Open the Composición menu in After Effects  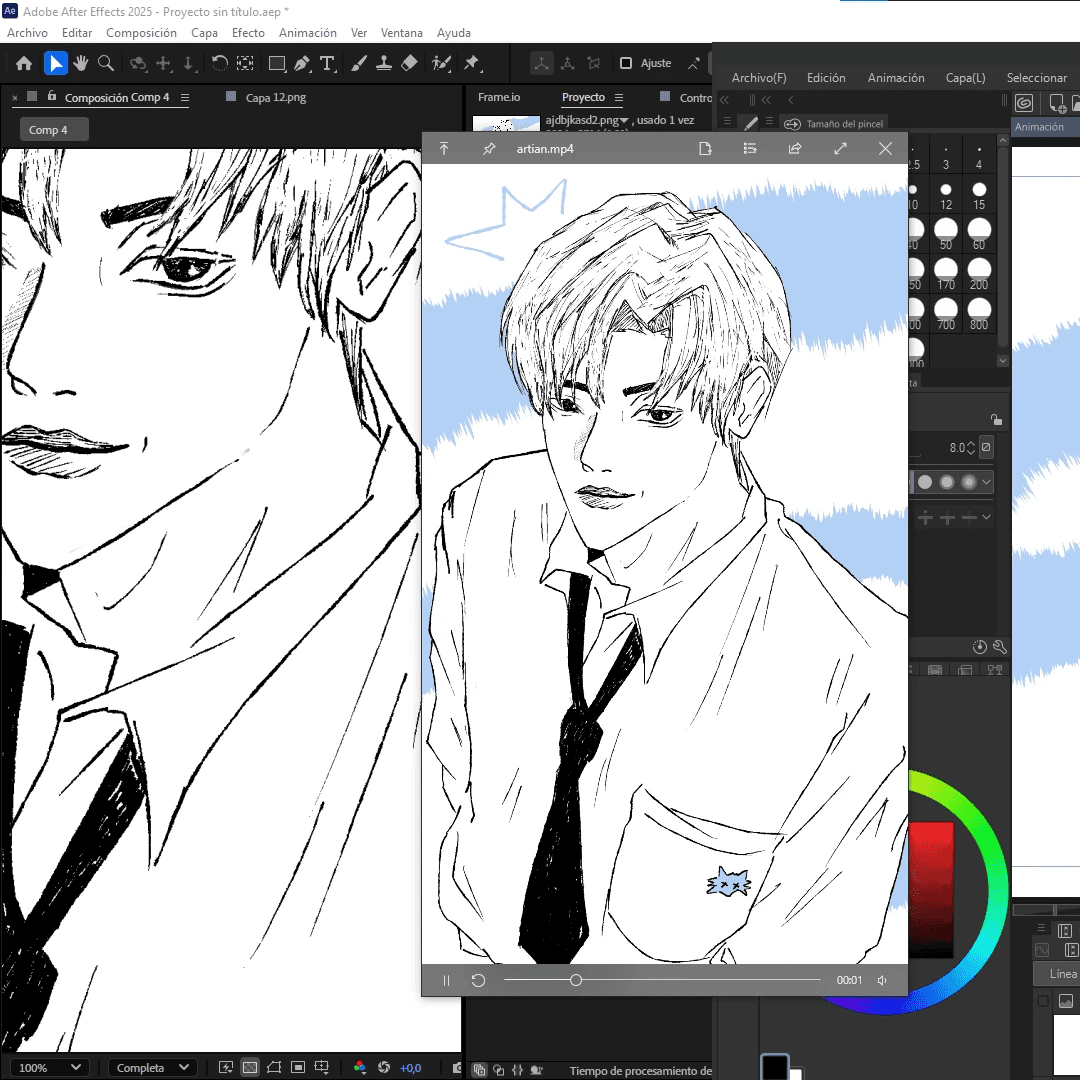point(141,32)
